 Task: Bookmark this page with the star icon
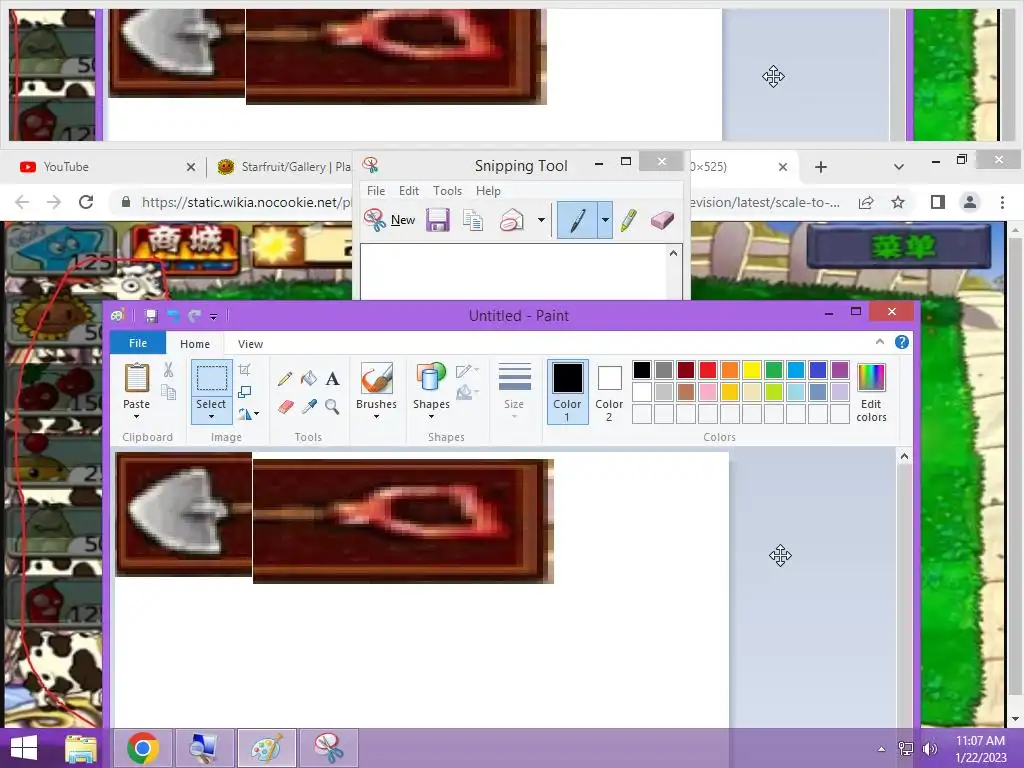pos(898,202)
